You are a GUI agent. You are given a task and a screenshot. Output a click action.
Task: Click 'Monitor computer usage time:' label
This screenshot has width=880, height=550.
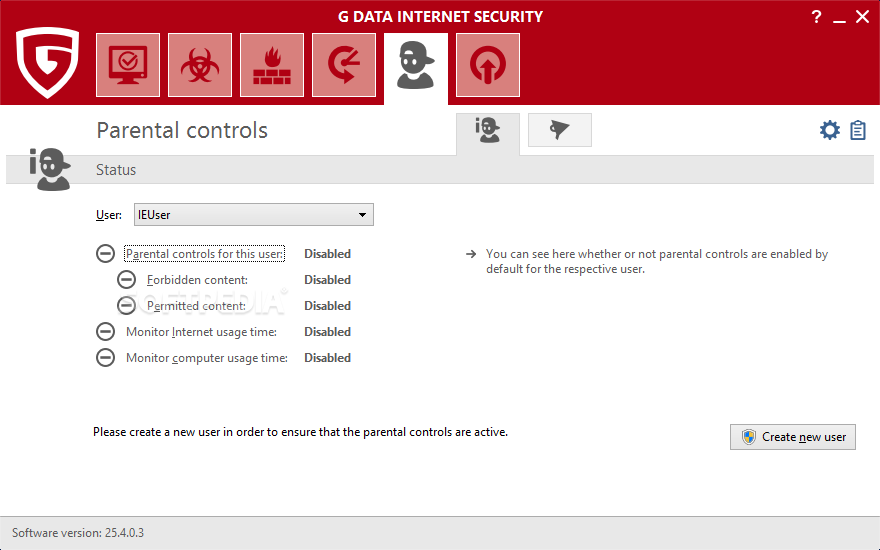pyautogui.click(x=207, y=358)
